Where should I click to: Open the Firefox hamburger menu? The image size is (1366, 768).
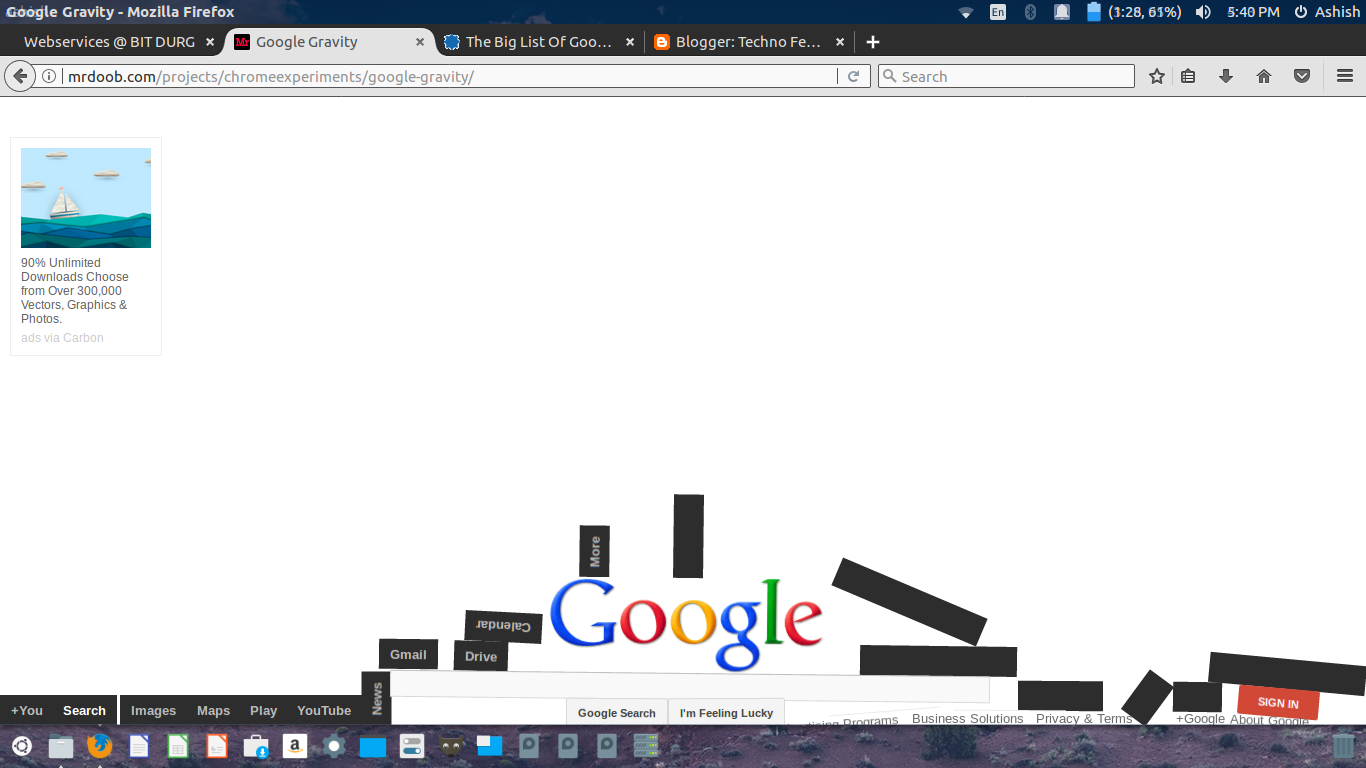(1345, 76)
